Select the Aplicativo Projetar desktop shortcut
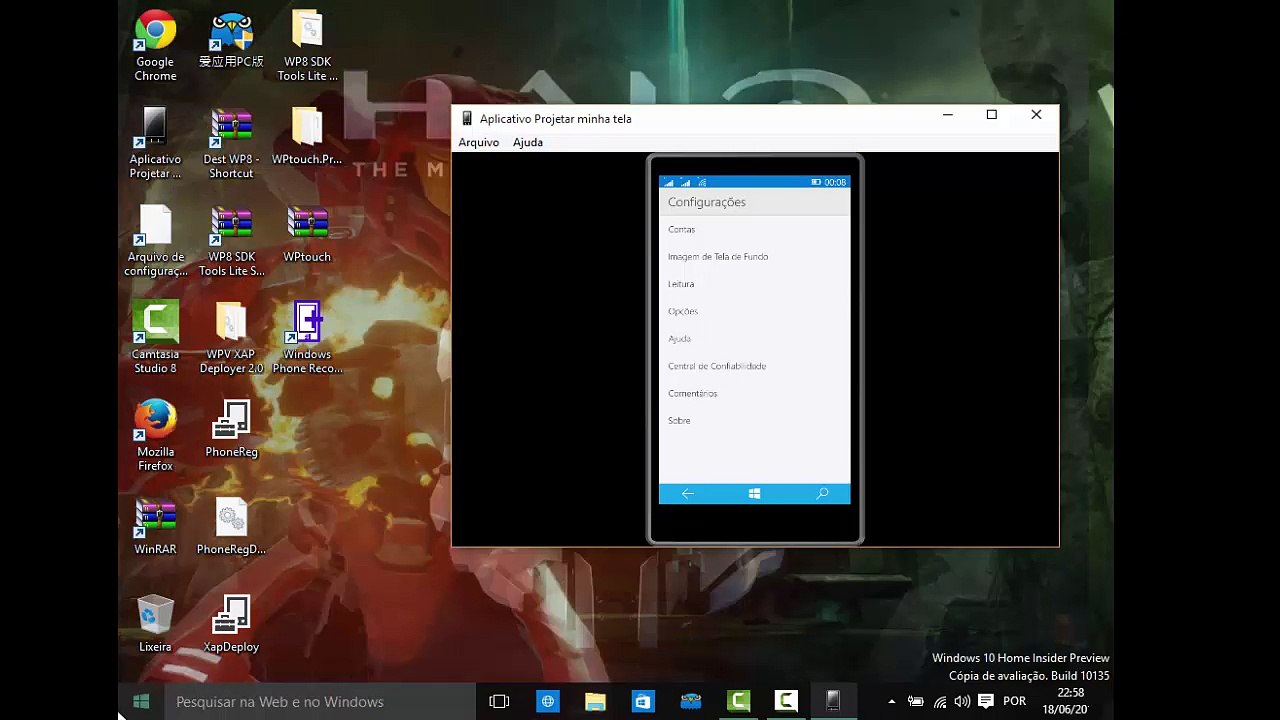 (155, 143)
